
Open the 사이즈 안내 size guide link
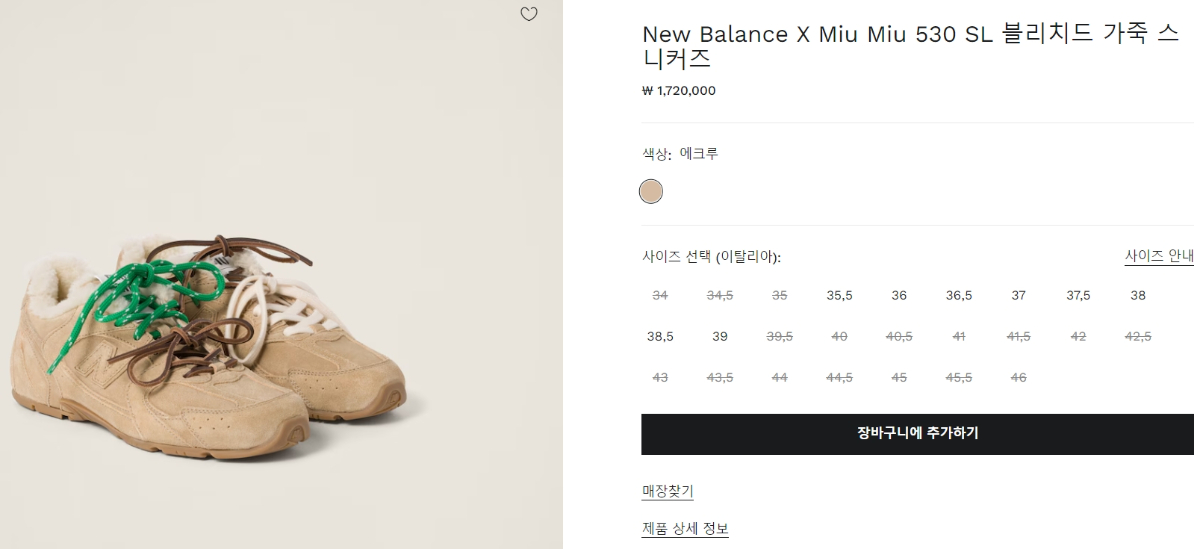coord(1158,256)
